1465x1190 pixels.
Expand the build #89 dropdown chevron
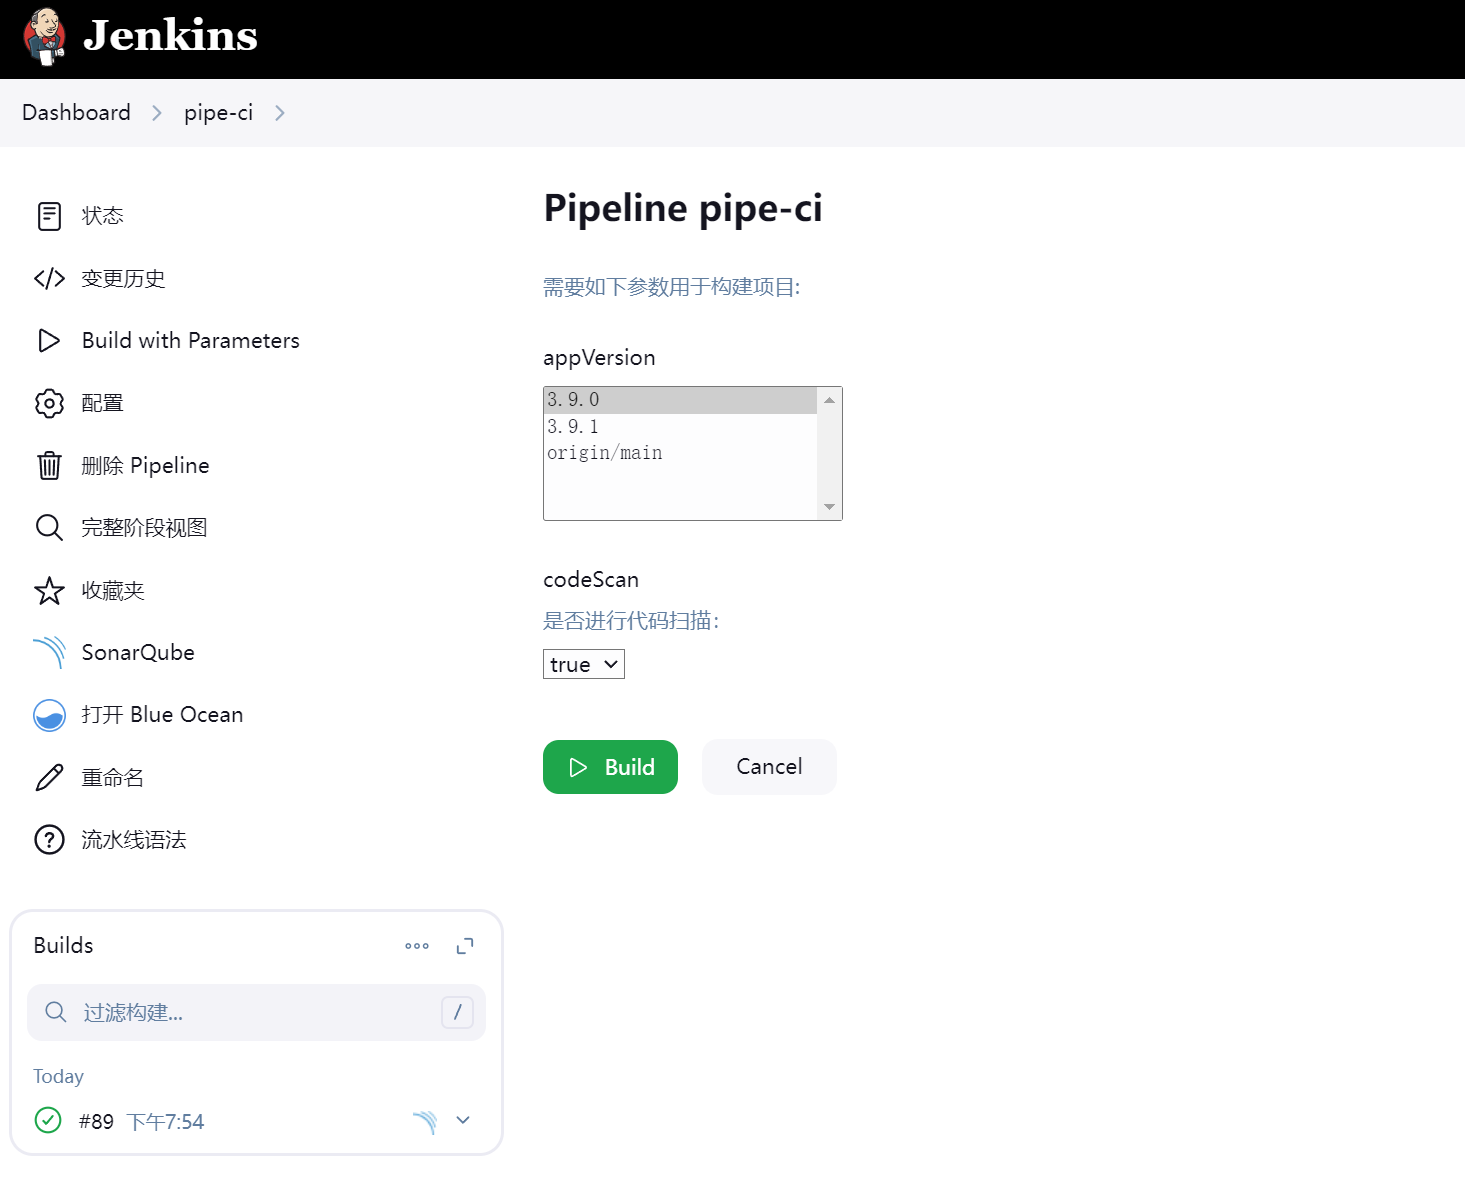click(463, 1120)
